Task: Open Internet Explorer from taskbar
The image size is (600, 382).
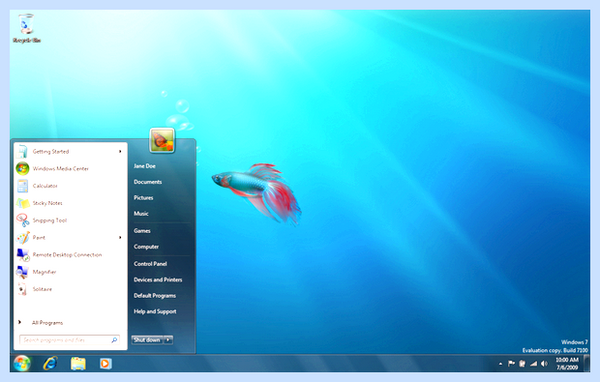Action: coord(50,363)
